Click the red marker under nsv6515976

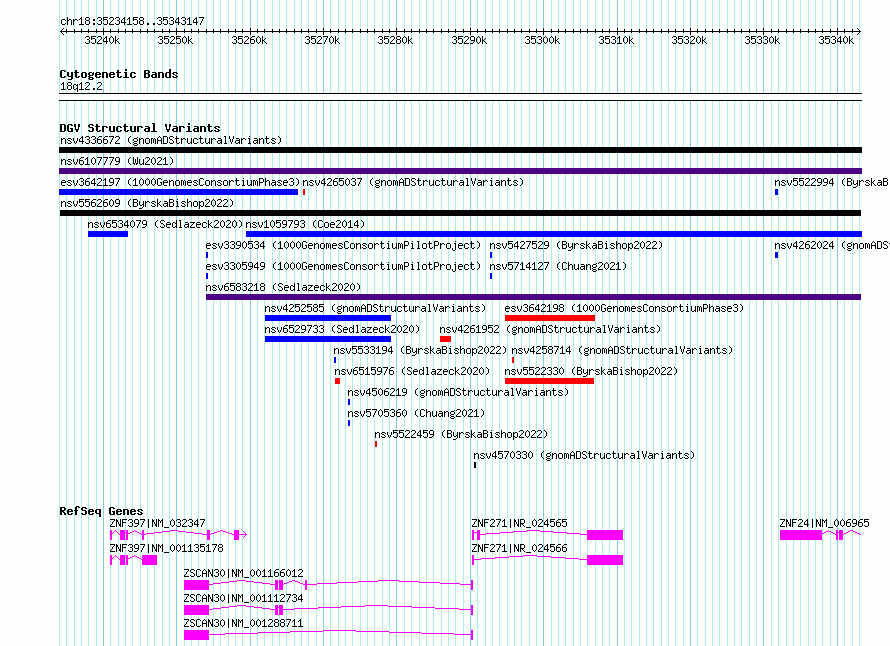[338, 381]
